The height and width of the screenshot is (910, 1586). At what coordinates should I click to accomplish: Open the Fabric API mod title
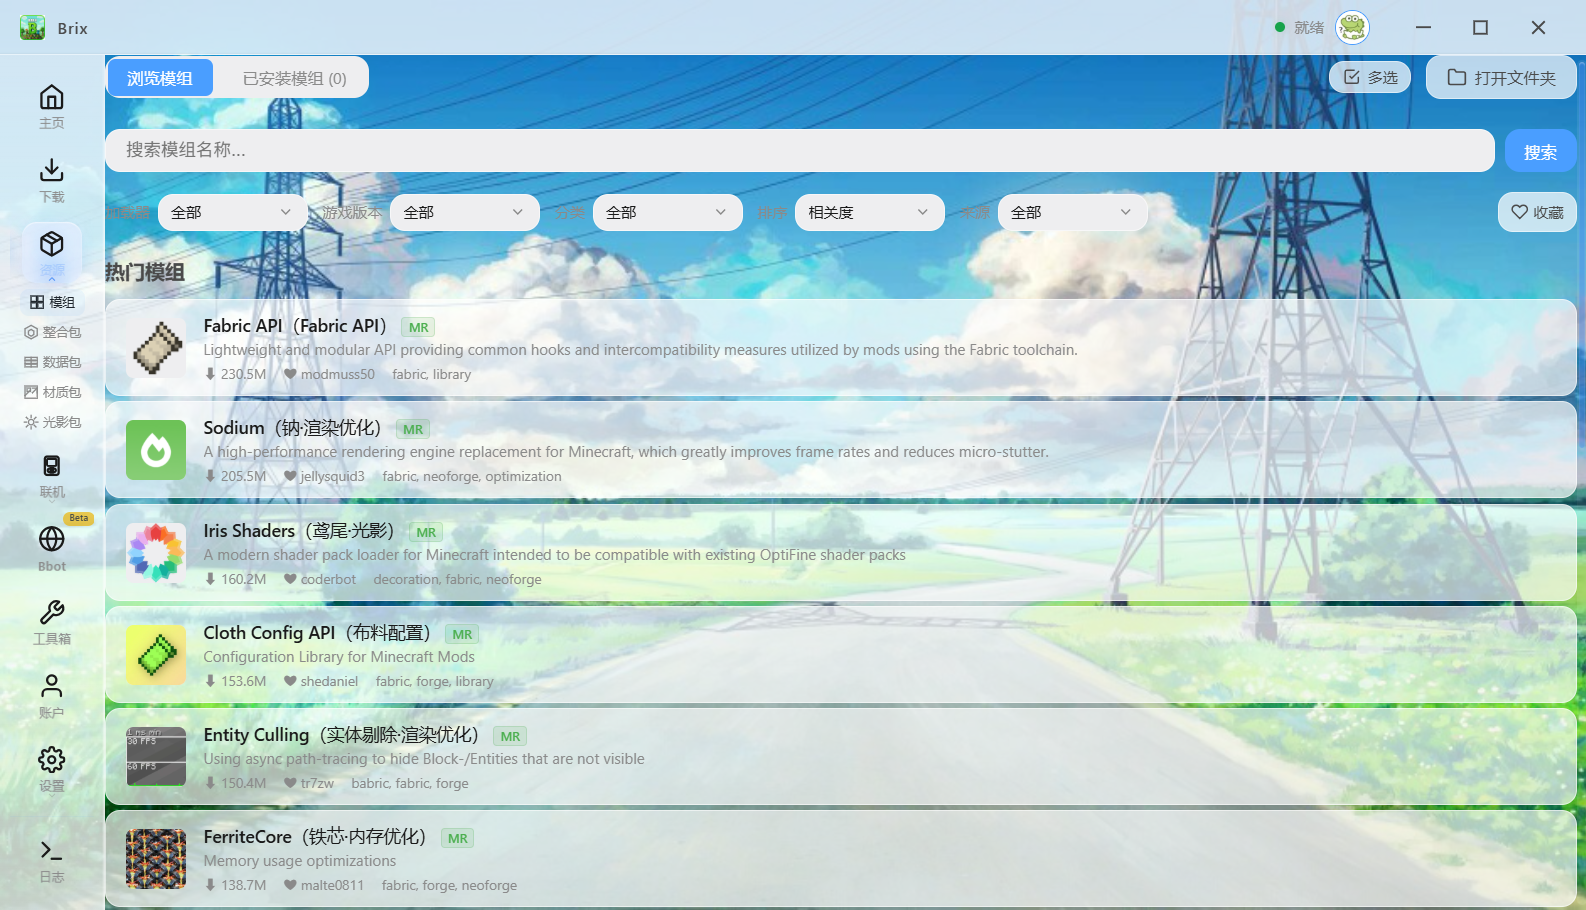pyautogui.click(x=295, y=326)
